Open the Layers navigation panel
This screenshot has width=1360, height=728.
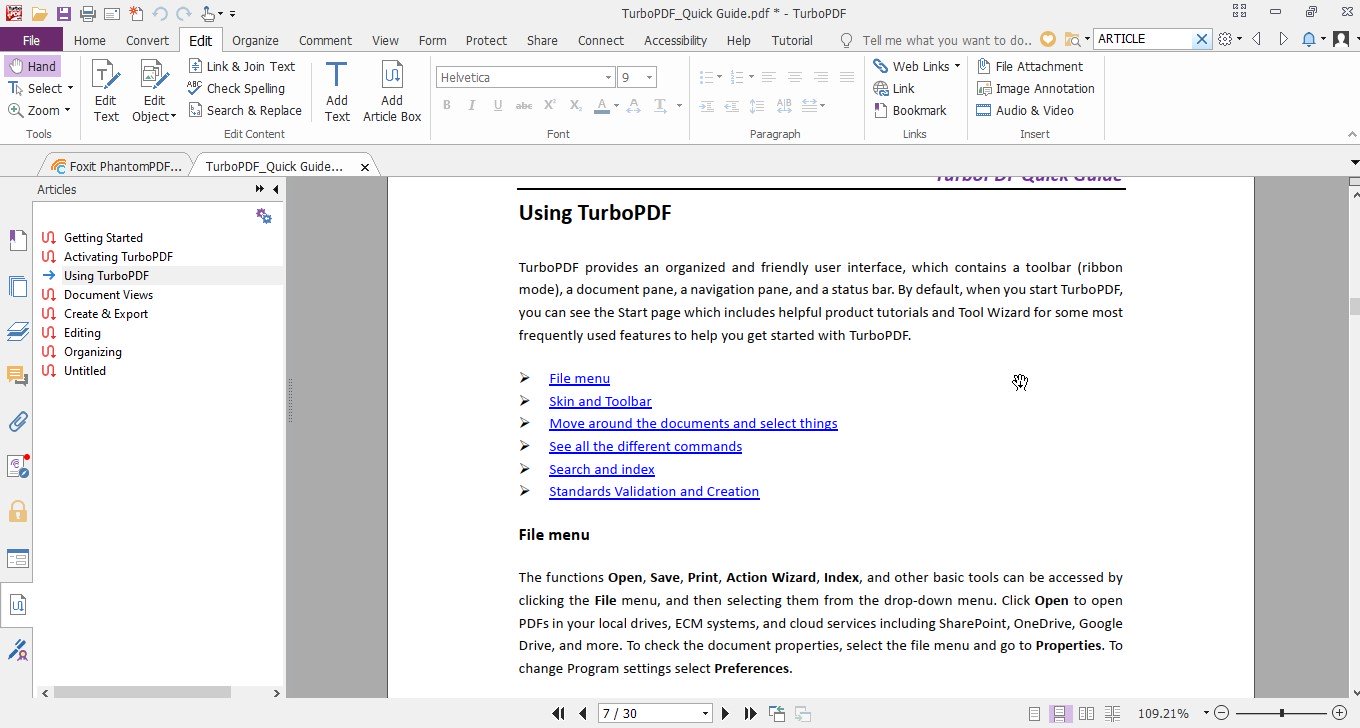(17, 331)
